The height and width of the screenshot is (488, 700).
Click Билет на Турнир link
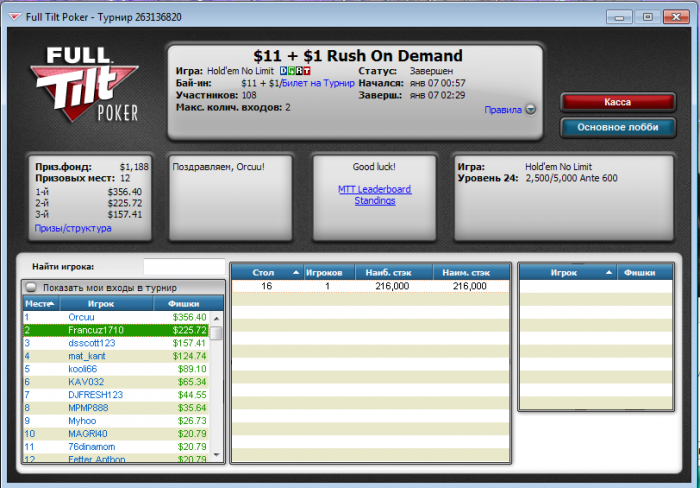[318, 83]
